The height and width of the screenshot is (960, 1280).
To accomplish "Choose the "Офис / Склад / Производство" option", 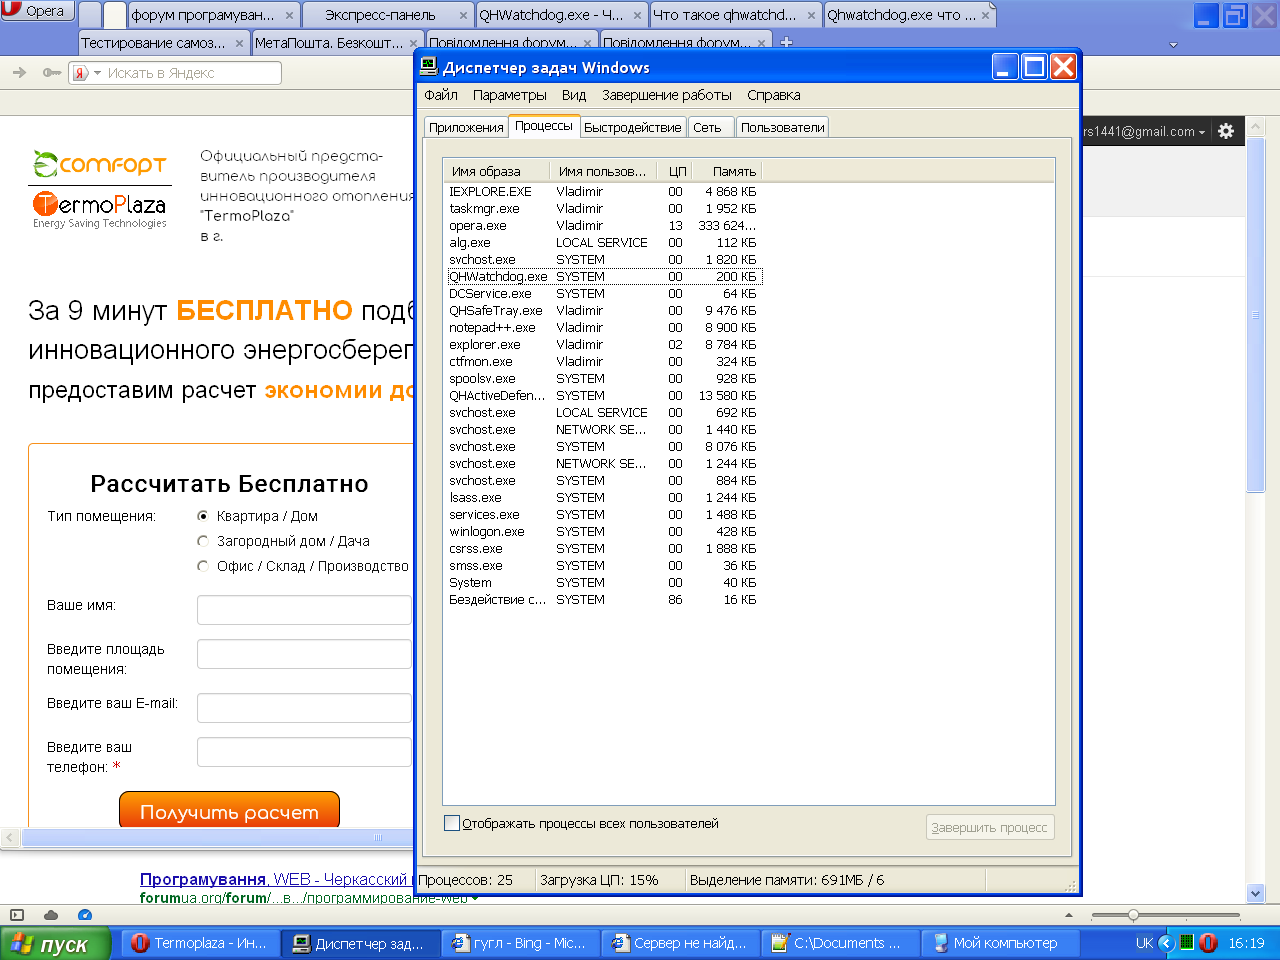I will pyautogui.click(x=203, y=566).
